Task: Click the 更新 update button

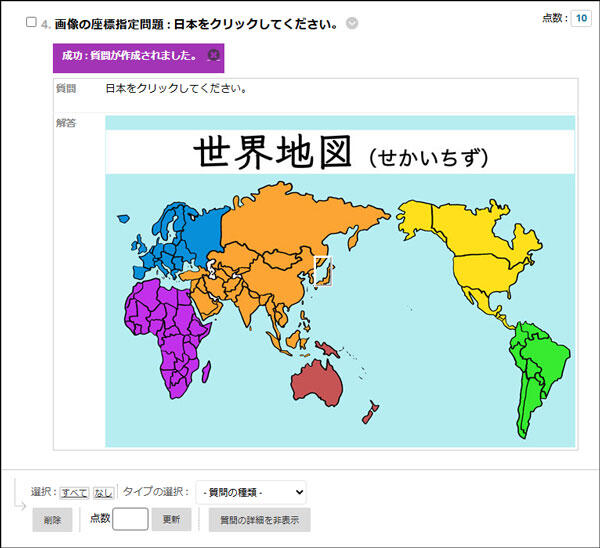Action: coord(171,519)
